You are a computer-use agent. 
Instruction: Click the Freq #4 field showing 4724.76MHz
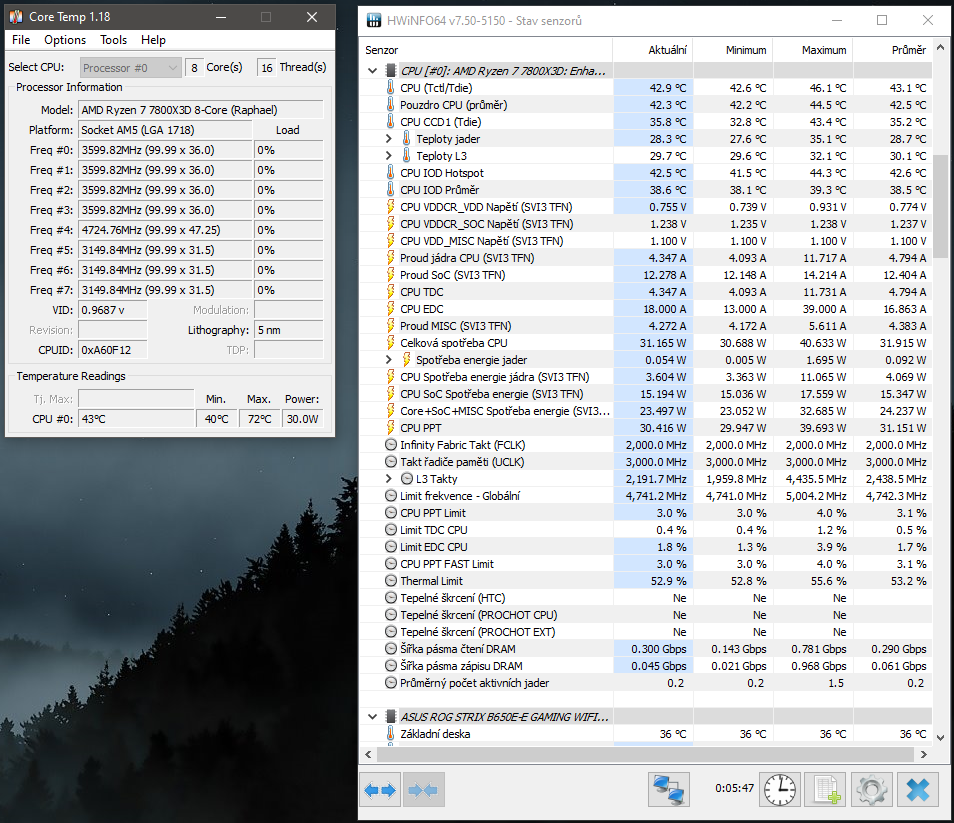point(165,230)
